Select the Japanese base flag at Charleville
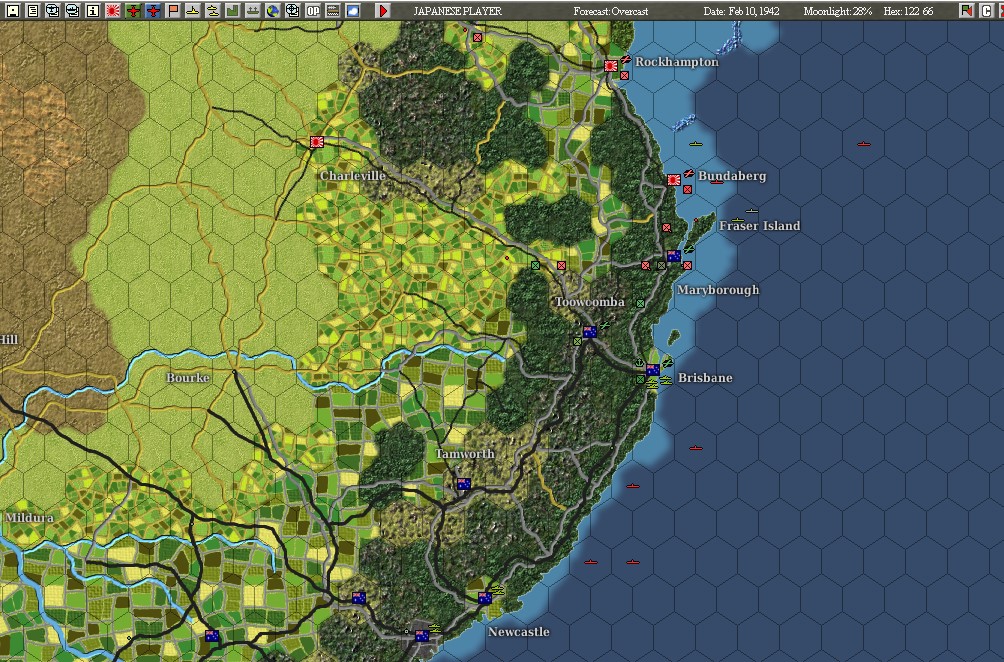The height and width of the screenshot is (662, 1004). pos(316,141)
